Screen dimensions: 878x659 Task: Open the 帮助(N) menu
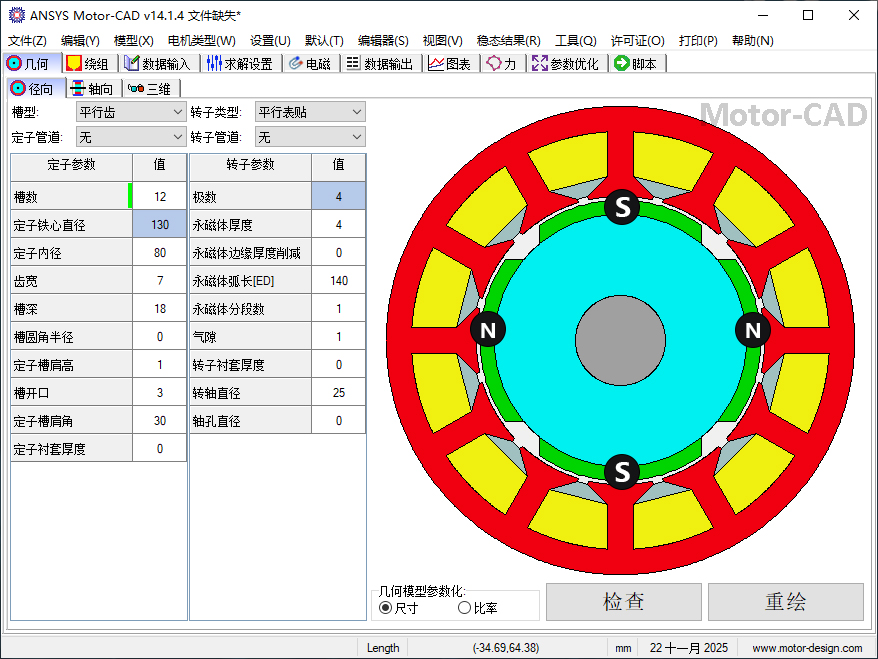[753, 41]
